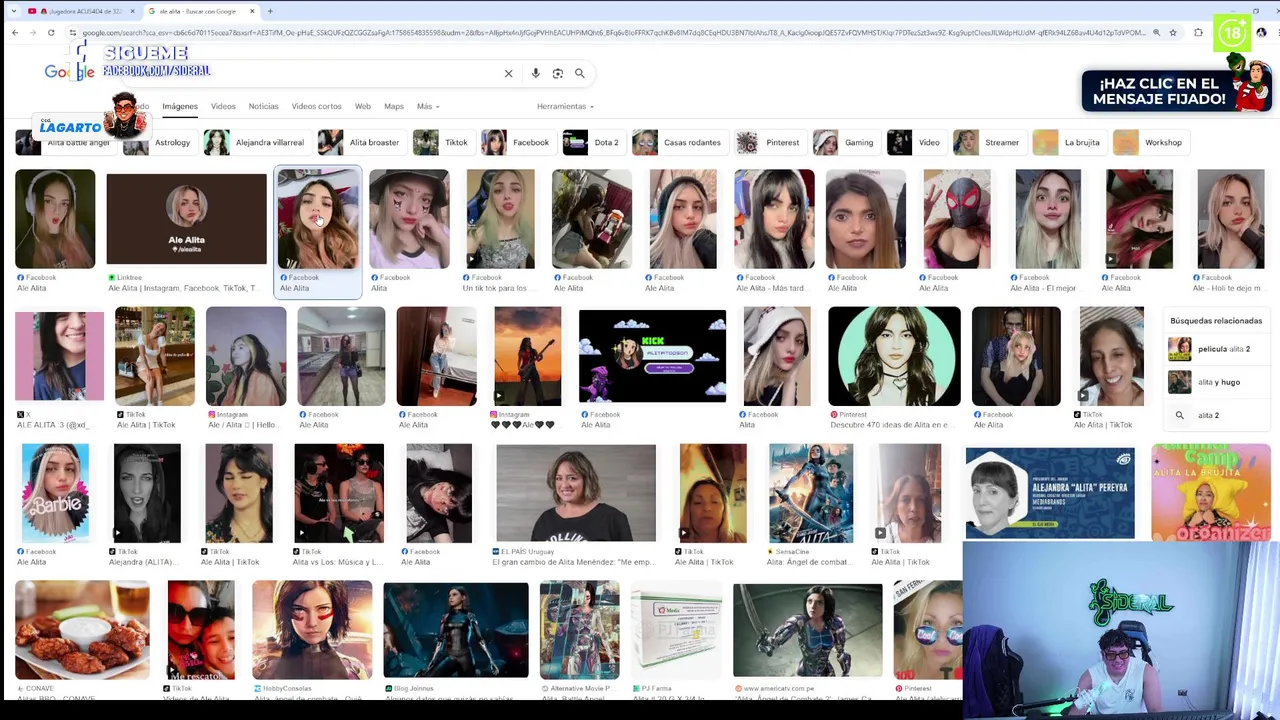Open tab search chevron at top left
Viewport: 1280px width, 720px height.
[x=13, y=11]
